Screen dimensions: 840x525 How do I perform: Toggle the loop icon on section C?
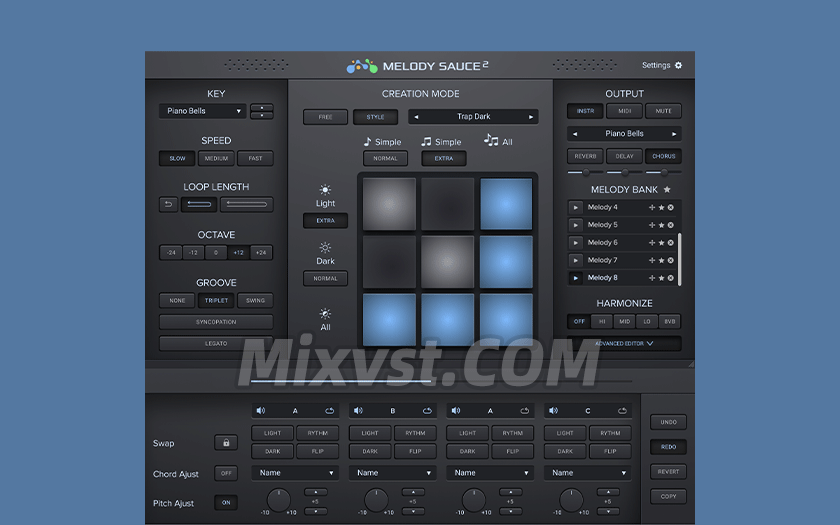point(623,410)
